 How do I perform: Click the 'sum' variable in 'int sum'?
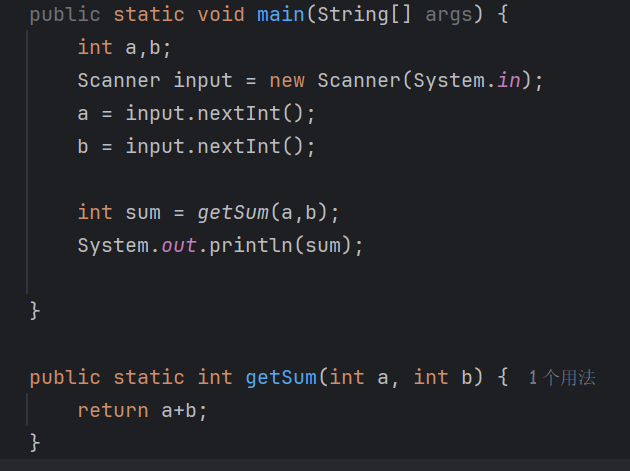[x=143, y=212]
